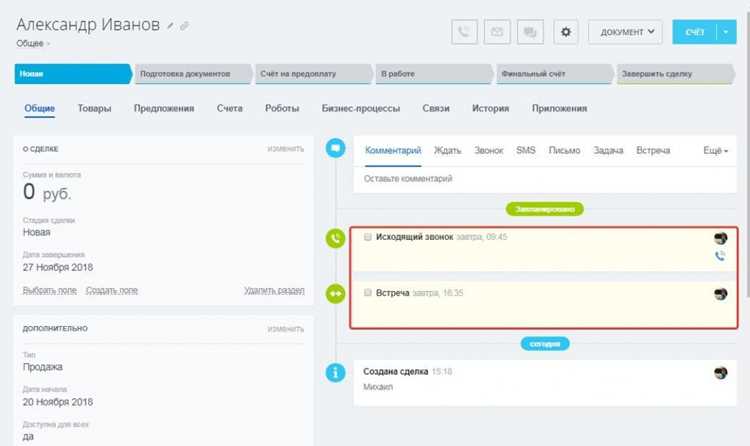Check the Исходящий звонок checkbox
Image resolution: width=750 pixels, height=446 pixels.
367,237
